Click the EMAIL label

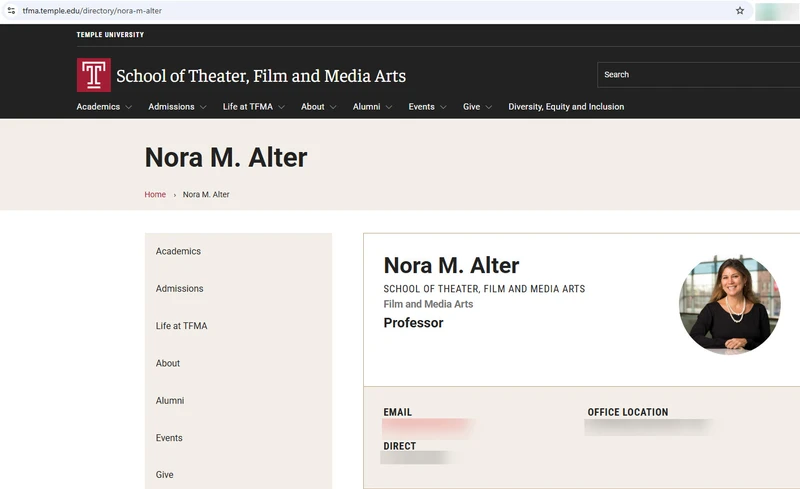(397, 412)
